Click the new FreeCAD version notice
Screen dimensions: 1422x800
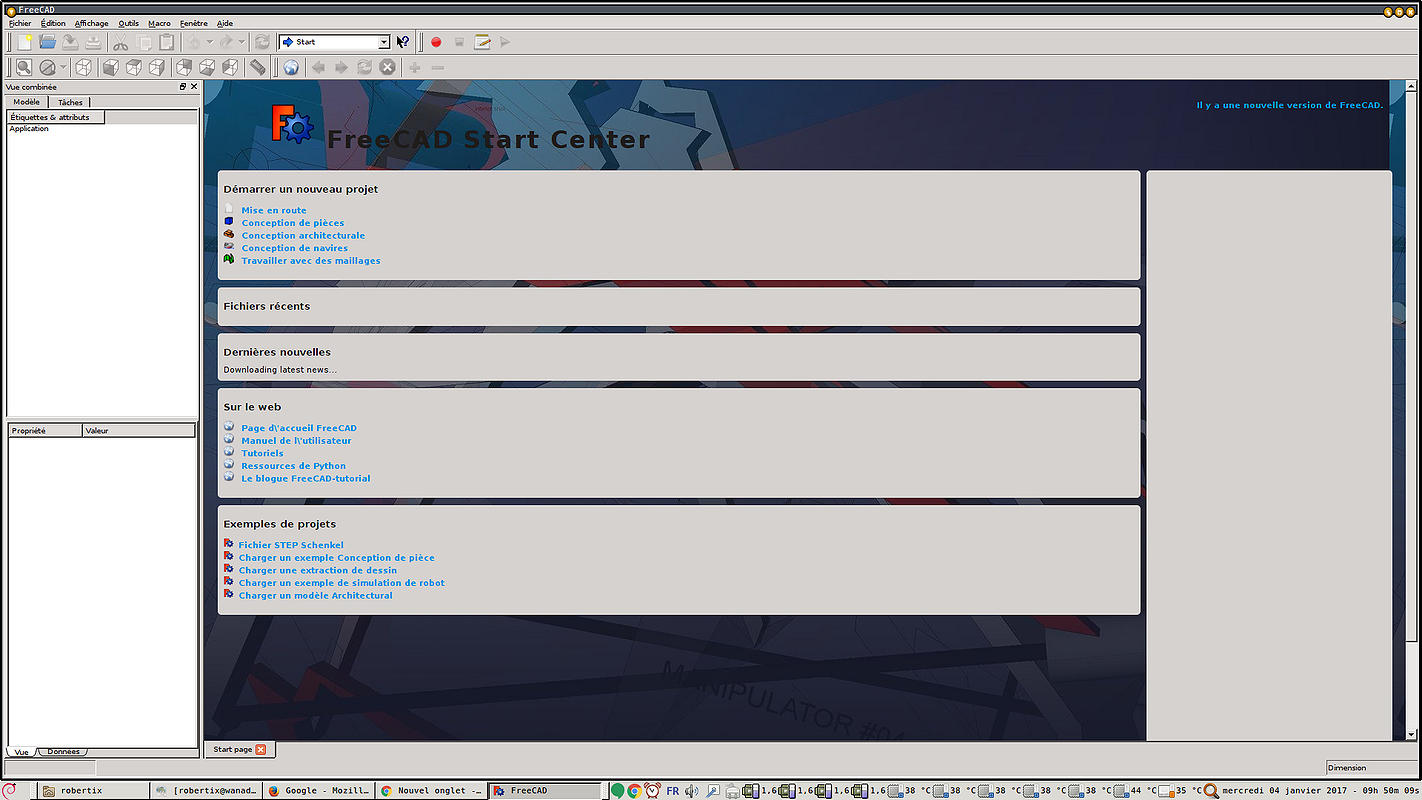pos(1290,105)
